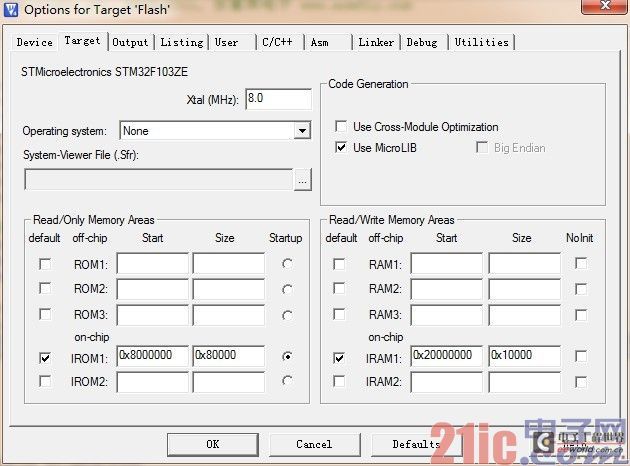Click the RAM2 Start field
630x466 pixels.
point(446,288)
